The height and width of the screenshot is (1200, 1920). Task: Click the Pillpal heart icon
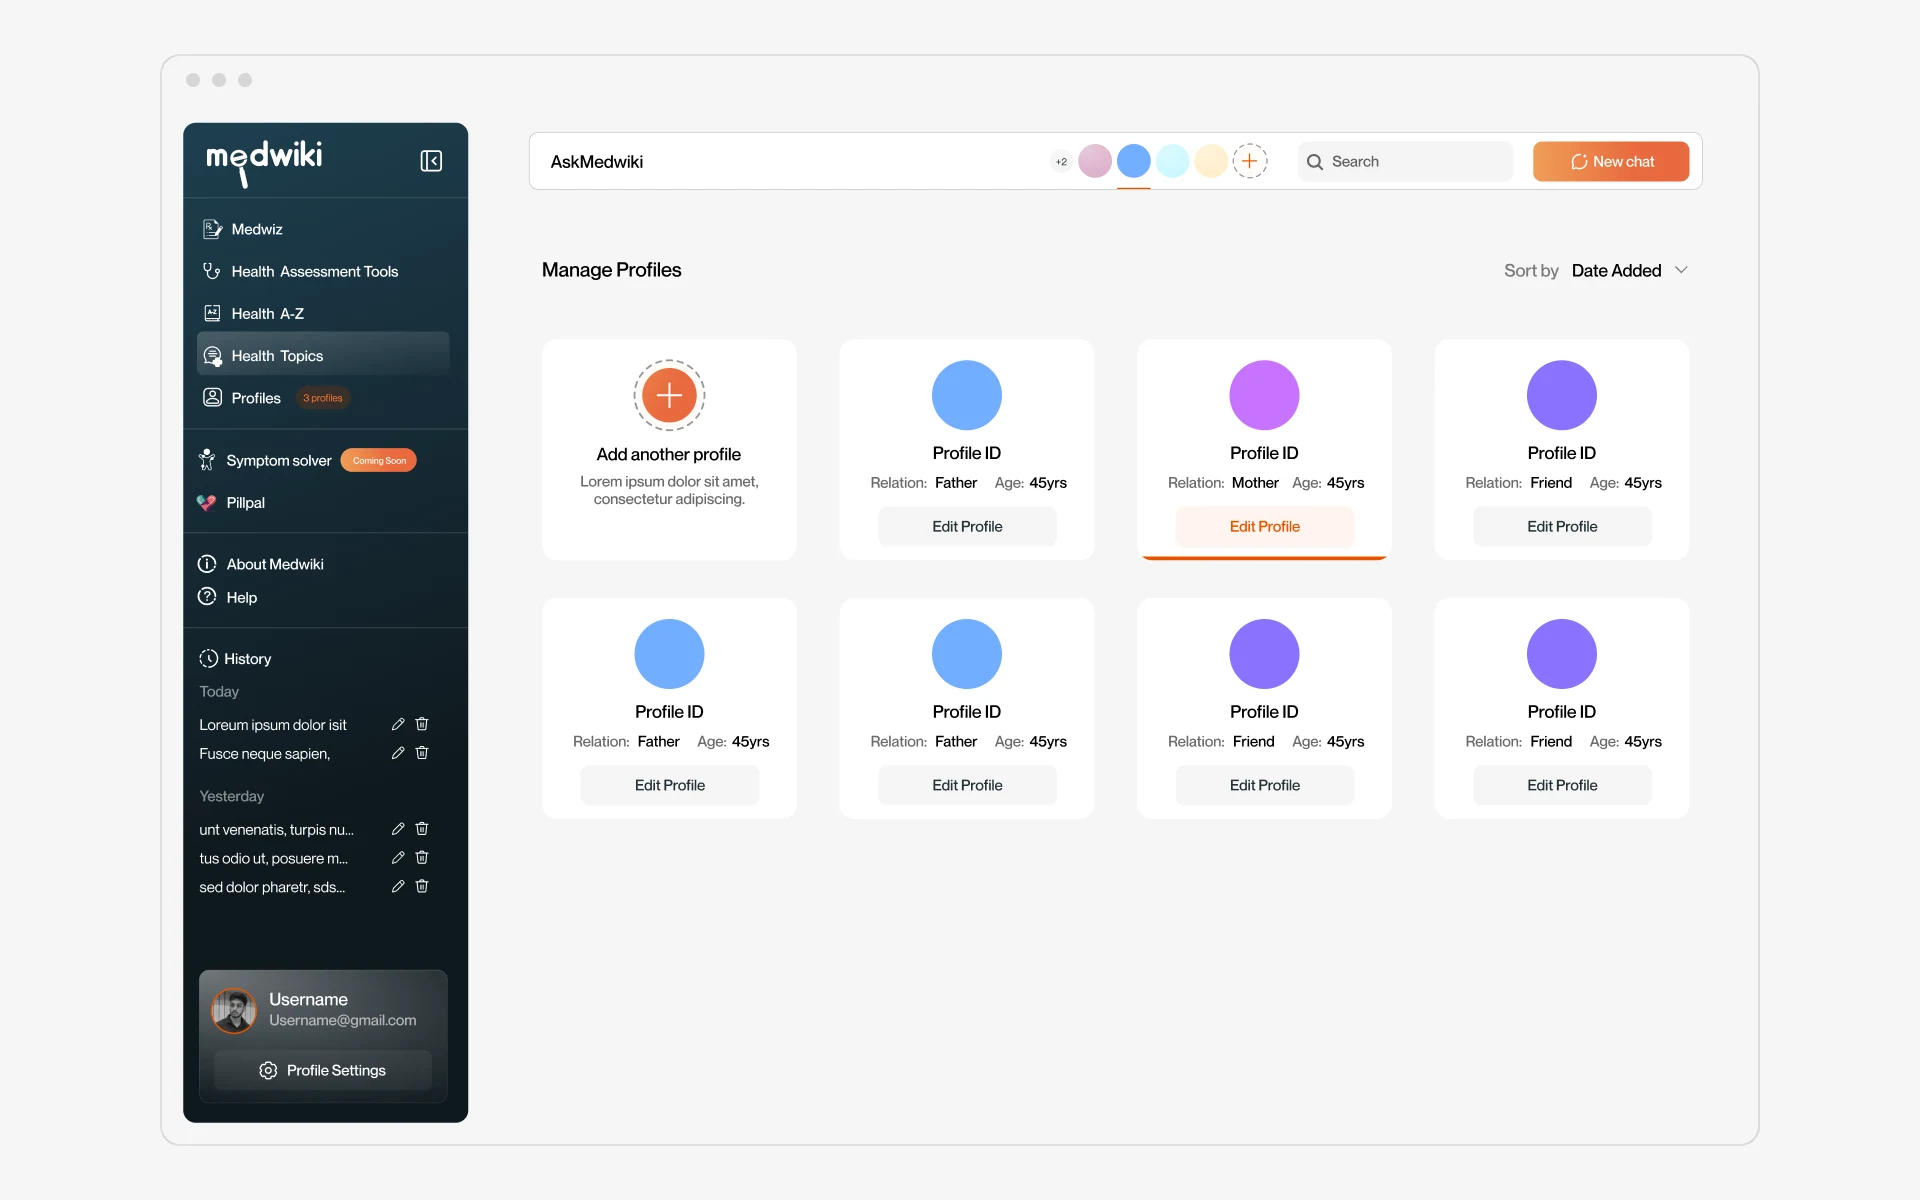click(206, 502)
